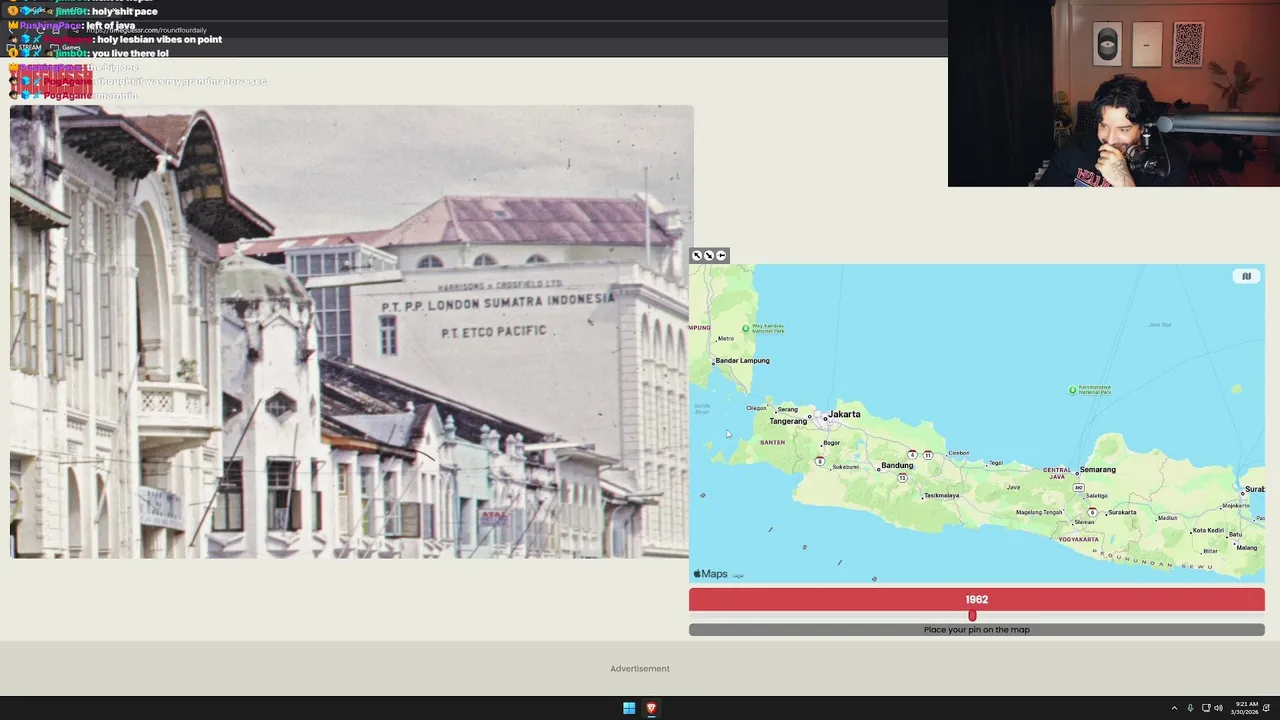Click road shield 11 near Cirebon
The image size is (1280, 720).
coord(928,455)
